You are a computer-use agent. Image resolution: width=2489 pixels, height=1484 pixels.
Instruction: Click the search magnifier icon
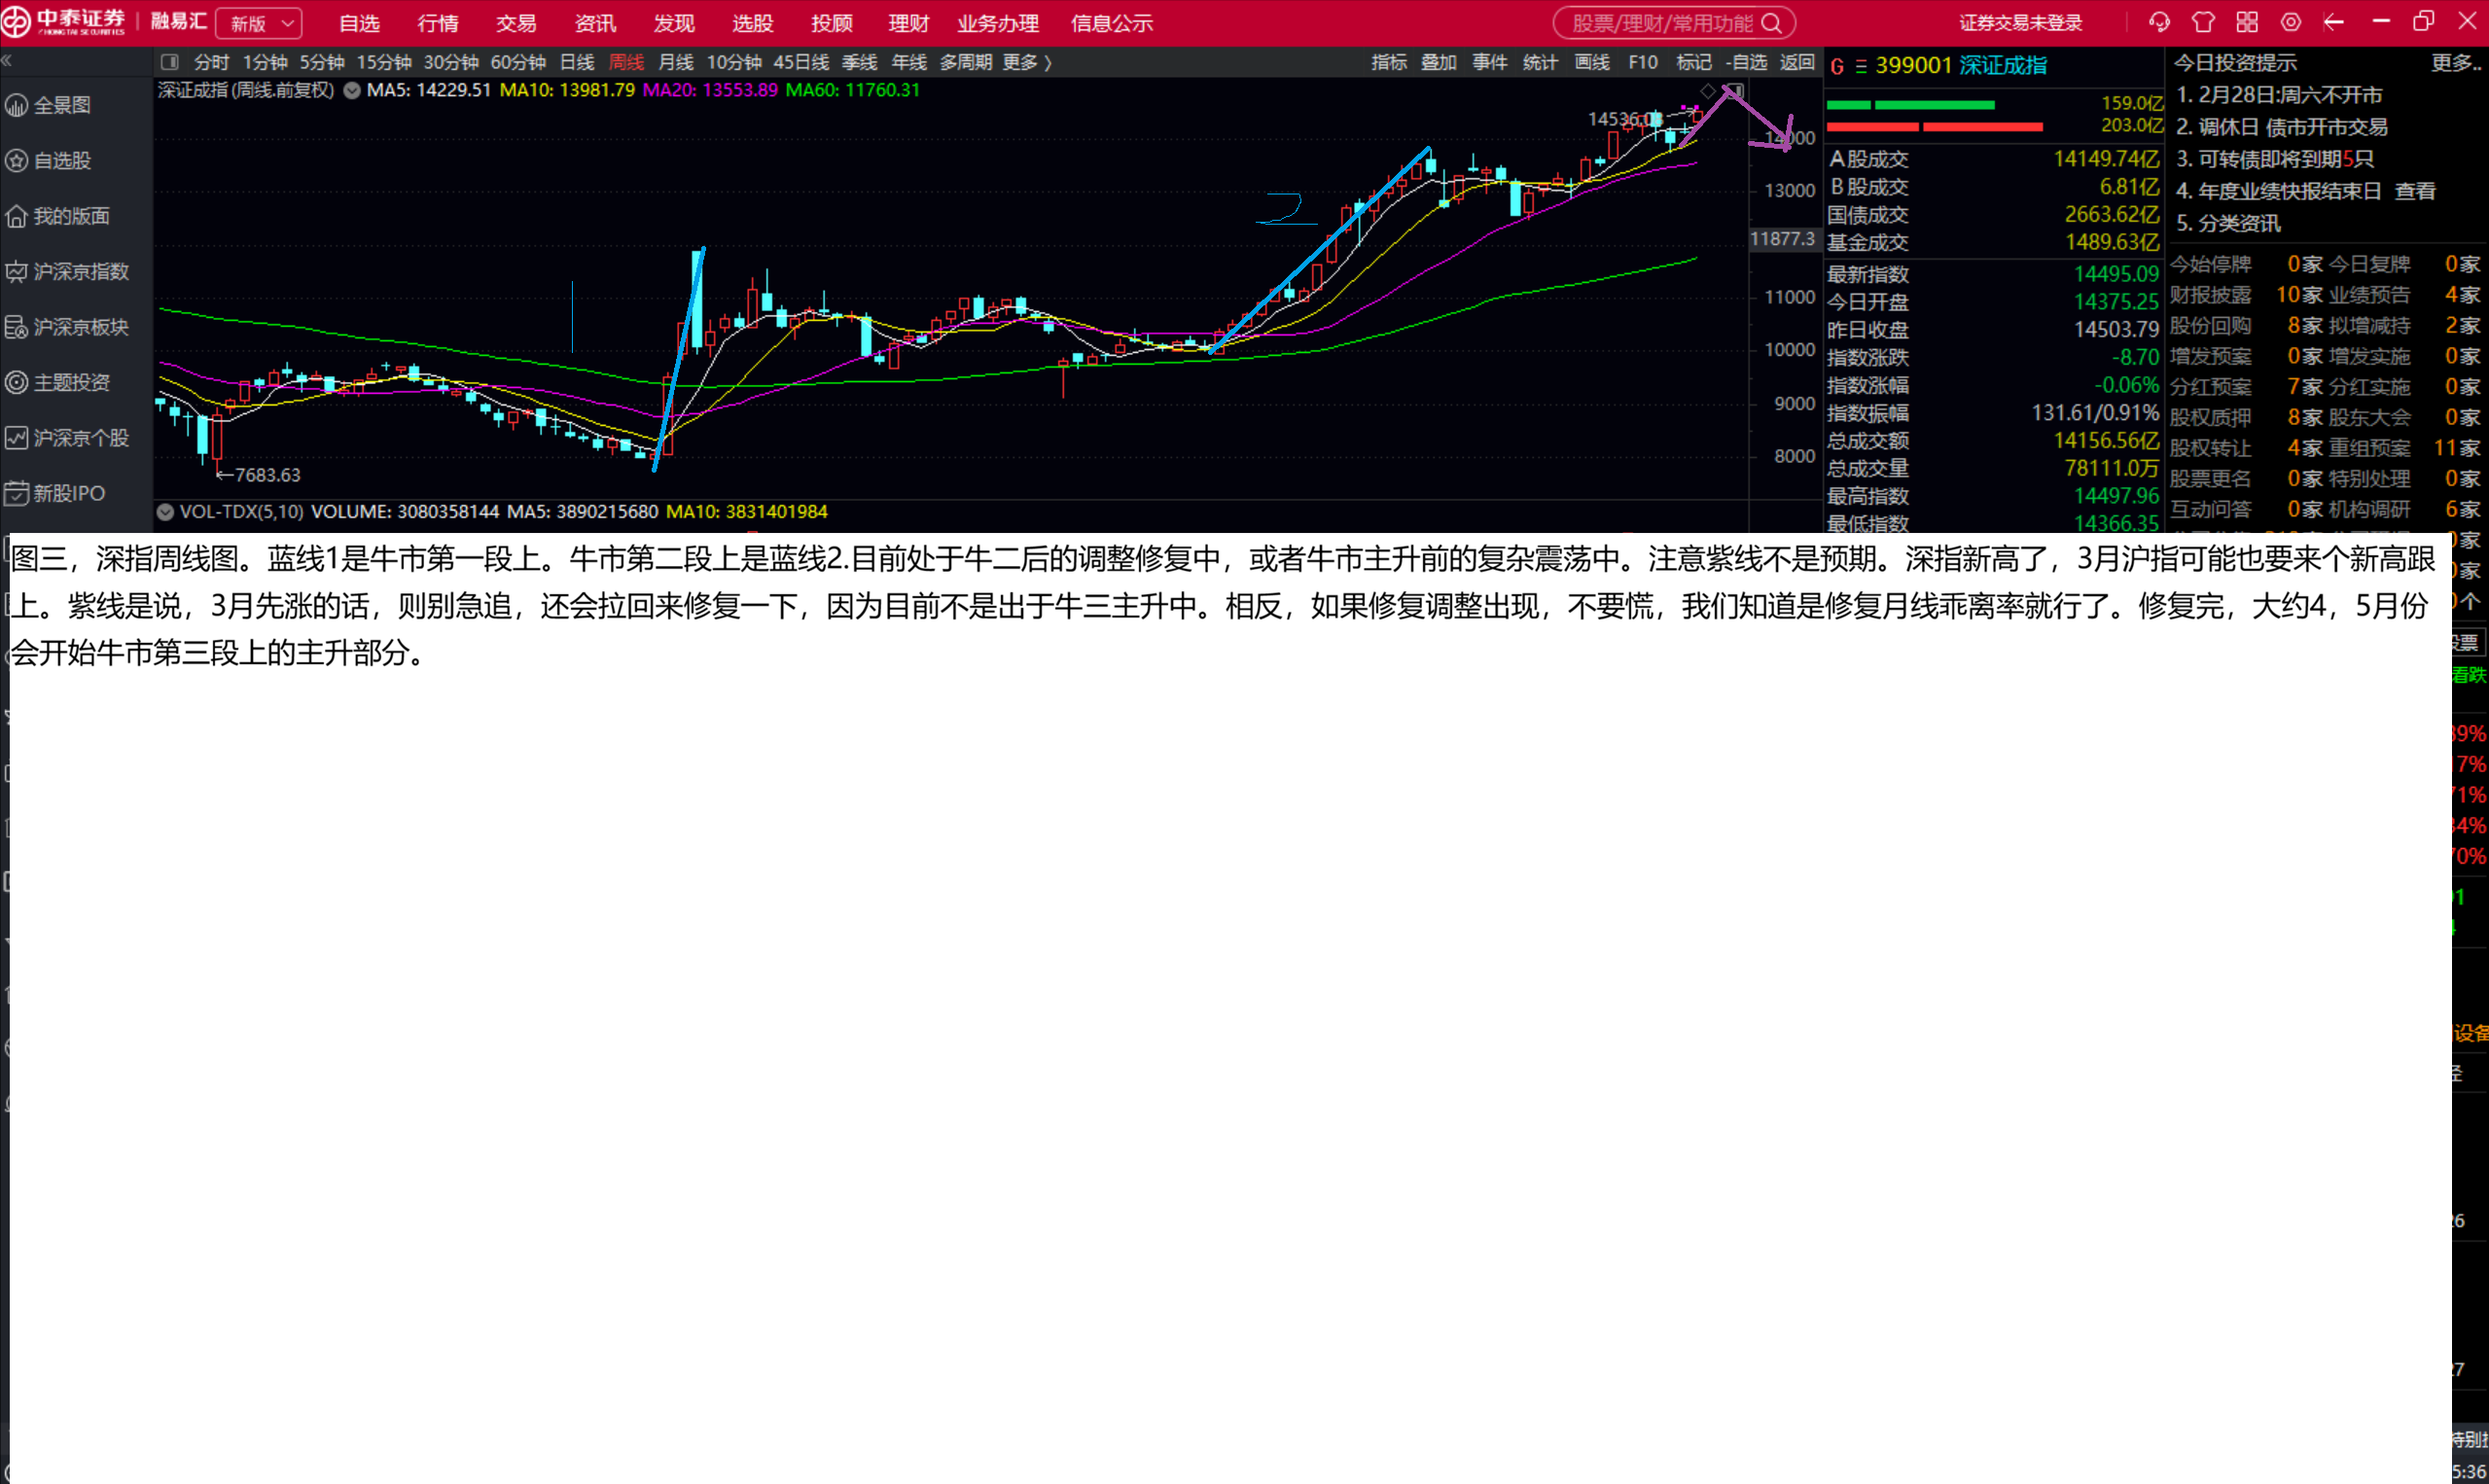[1771, 23]
